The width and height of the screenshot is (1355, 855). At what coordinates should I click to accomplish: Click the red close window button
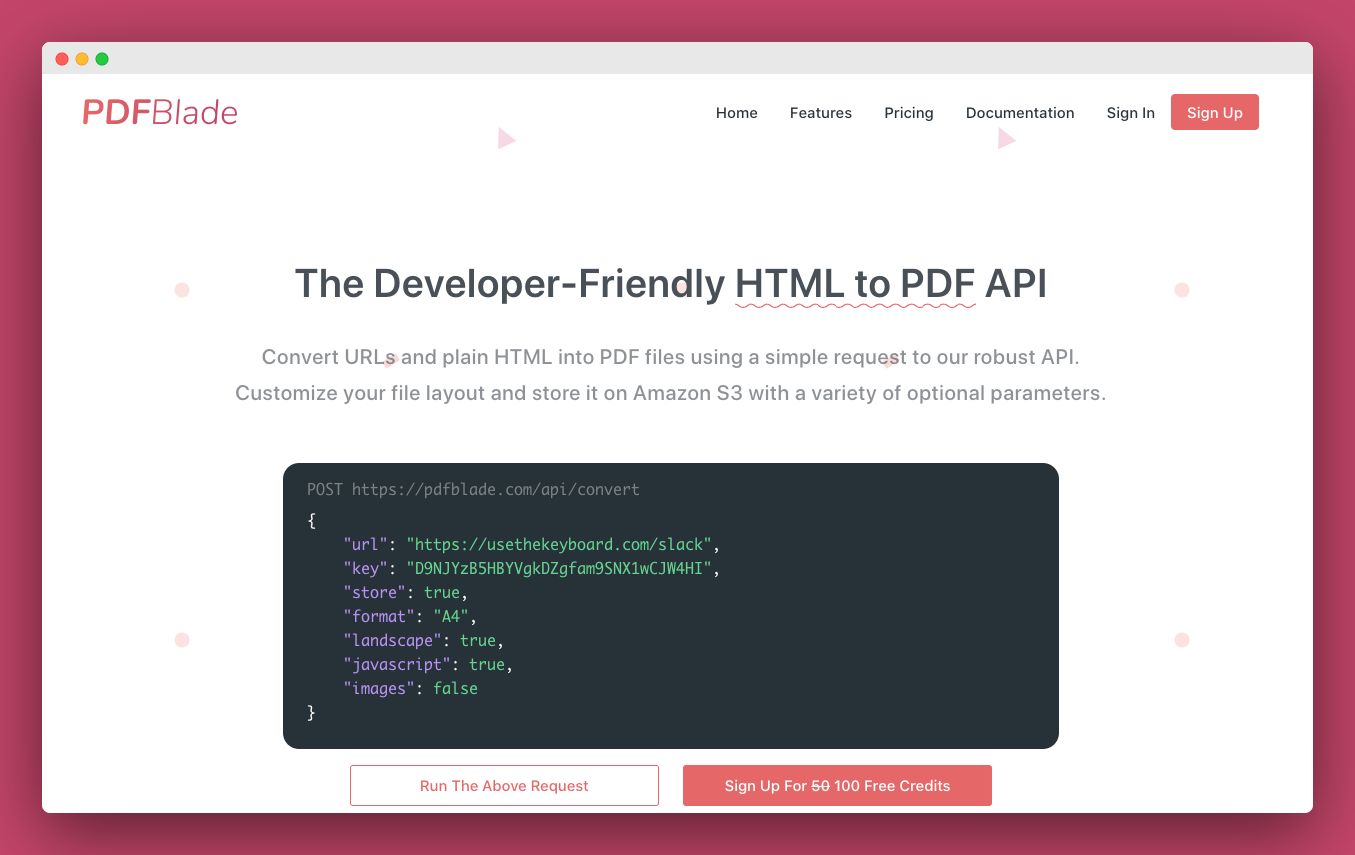click(x=62, y=59)
